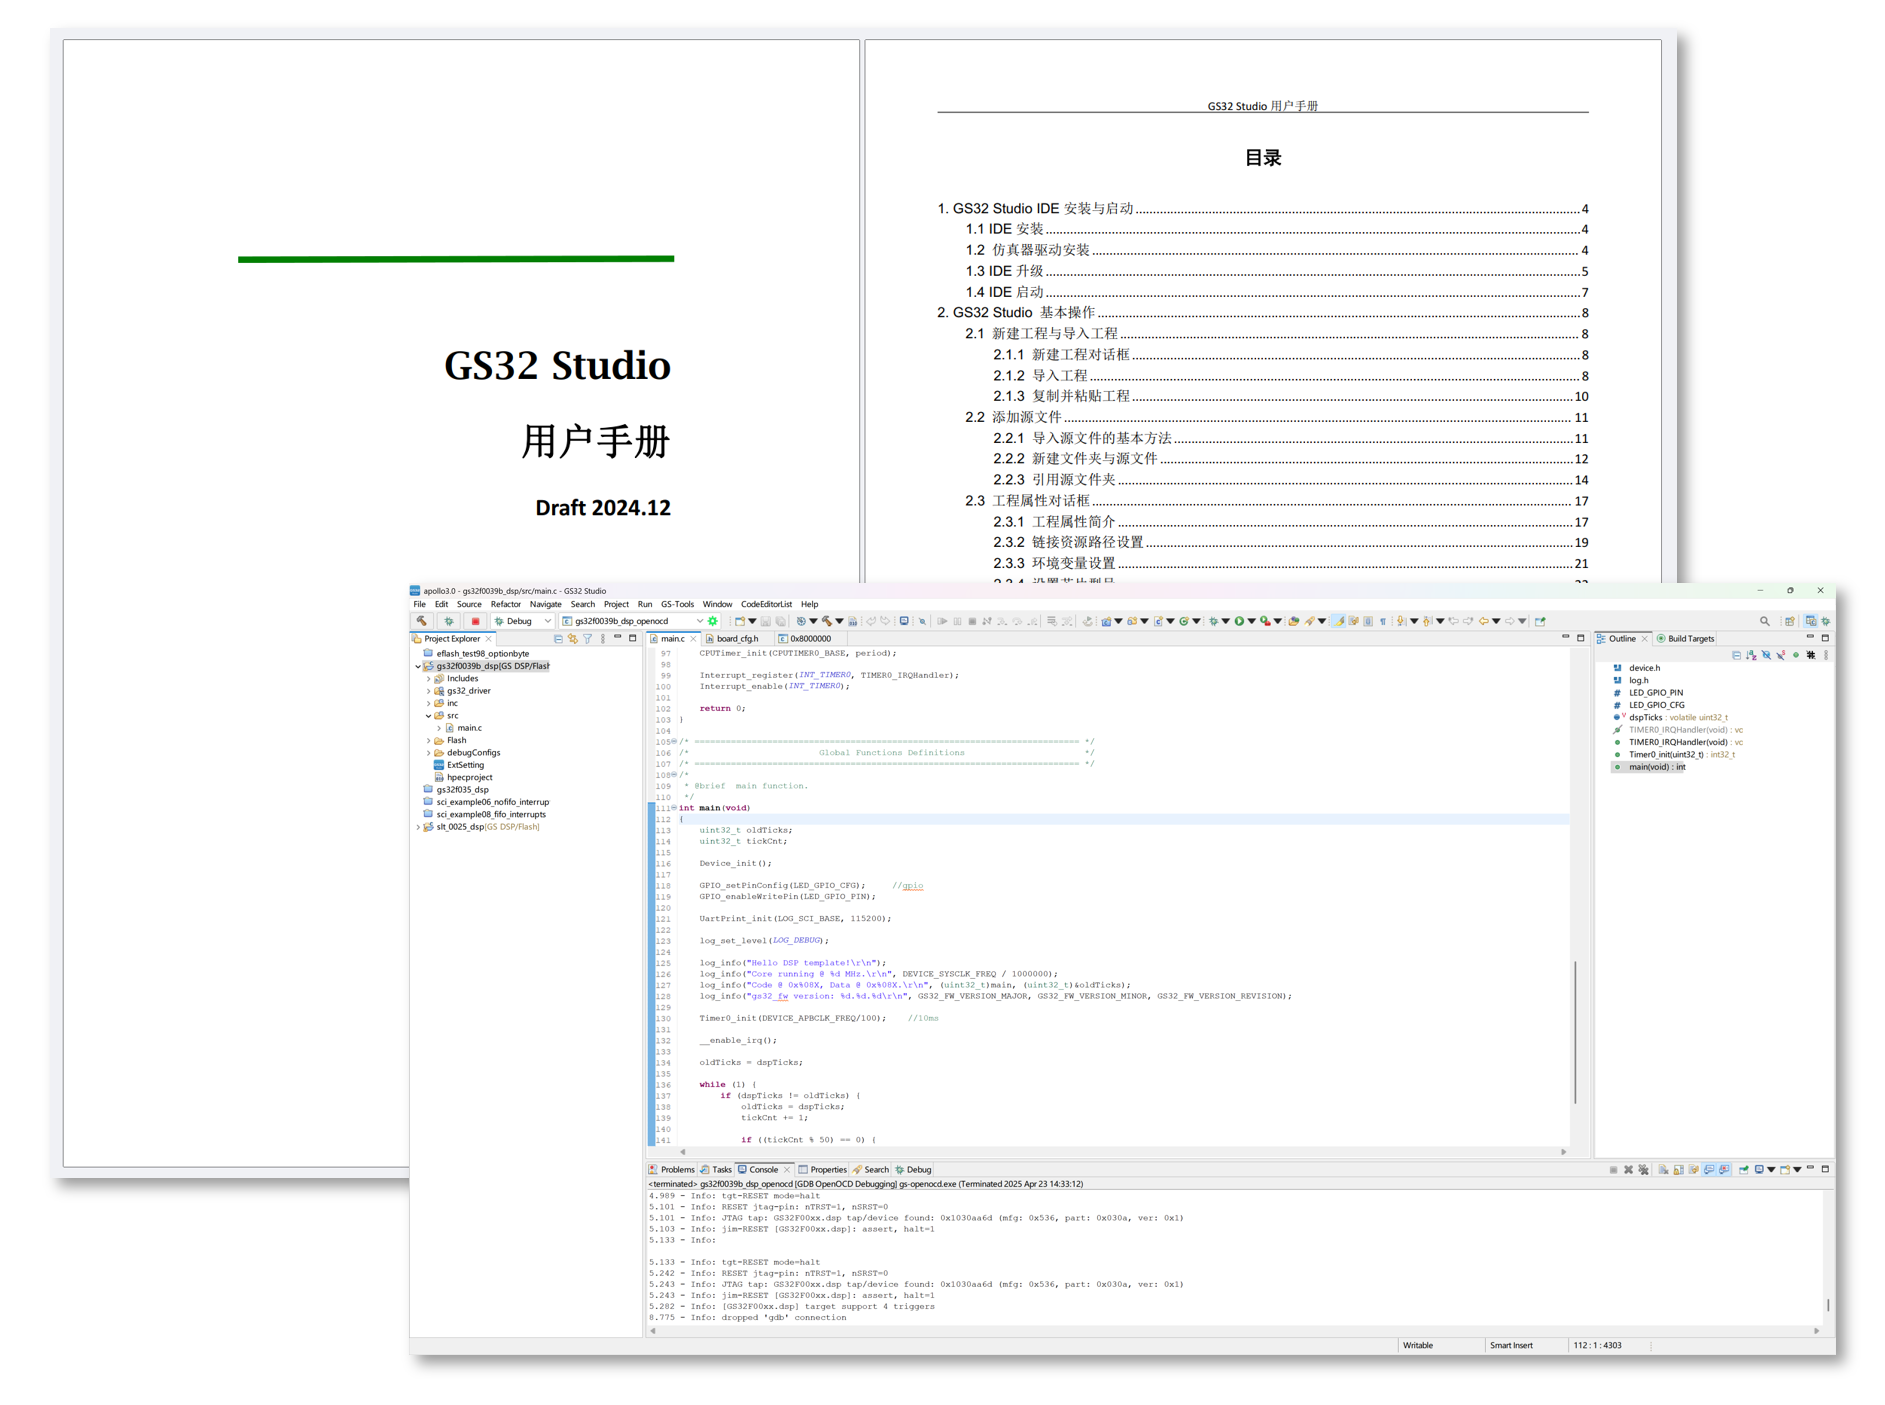The image size is (1885, 1405).
Task: Click Remove All Terminated Launches in Console
Action: tap(1643, 1169)
